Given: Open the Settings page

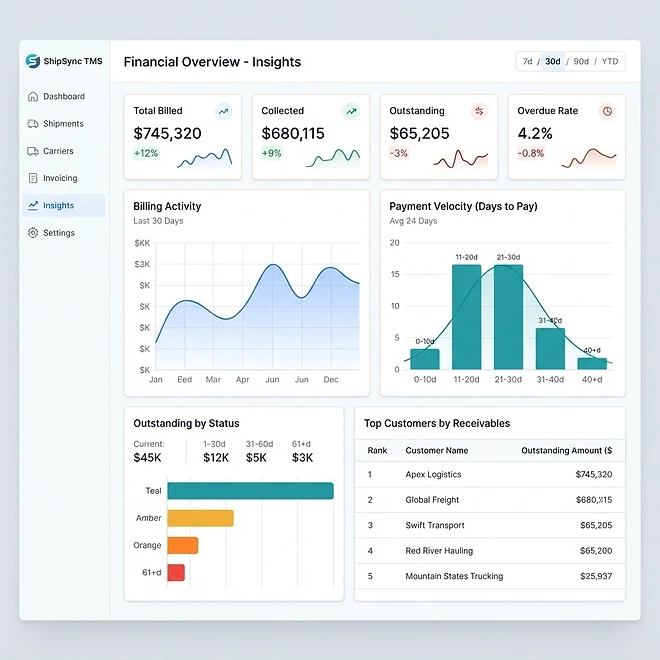Looking at the screenshot, I should point(64,233).
